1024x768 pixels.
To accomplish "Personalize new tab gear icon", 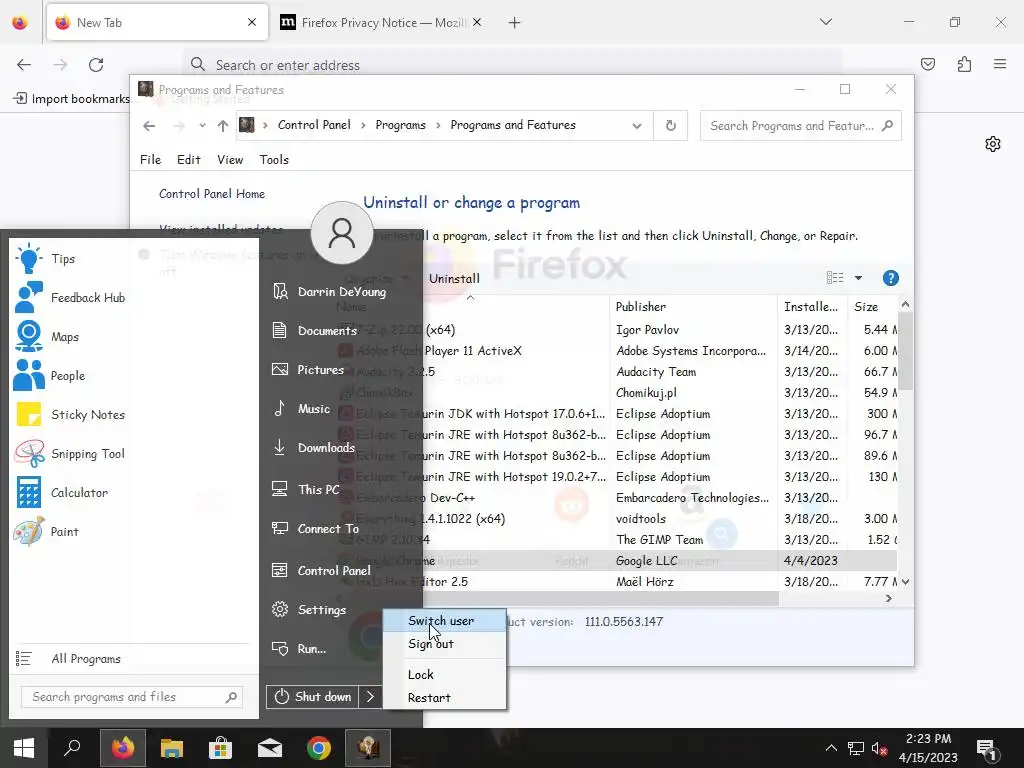I will (993, 144).
